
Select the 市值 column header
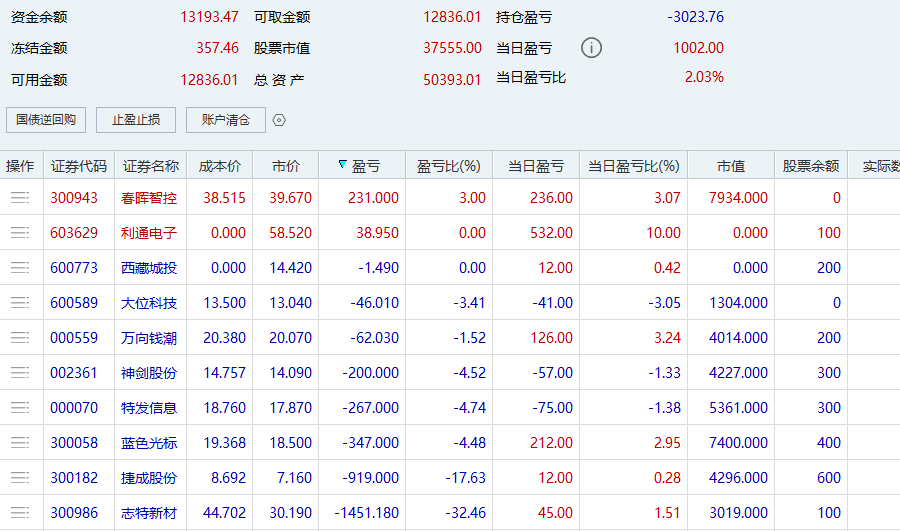coord(730,166)
